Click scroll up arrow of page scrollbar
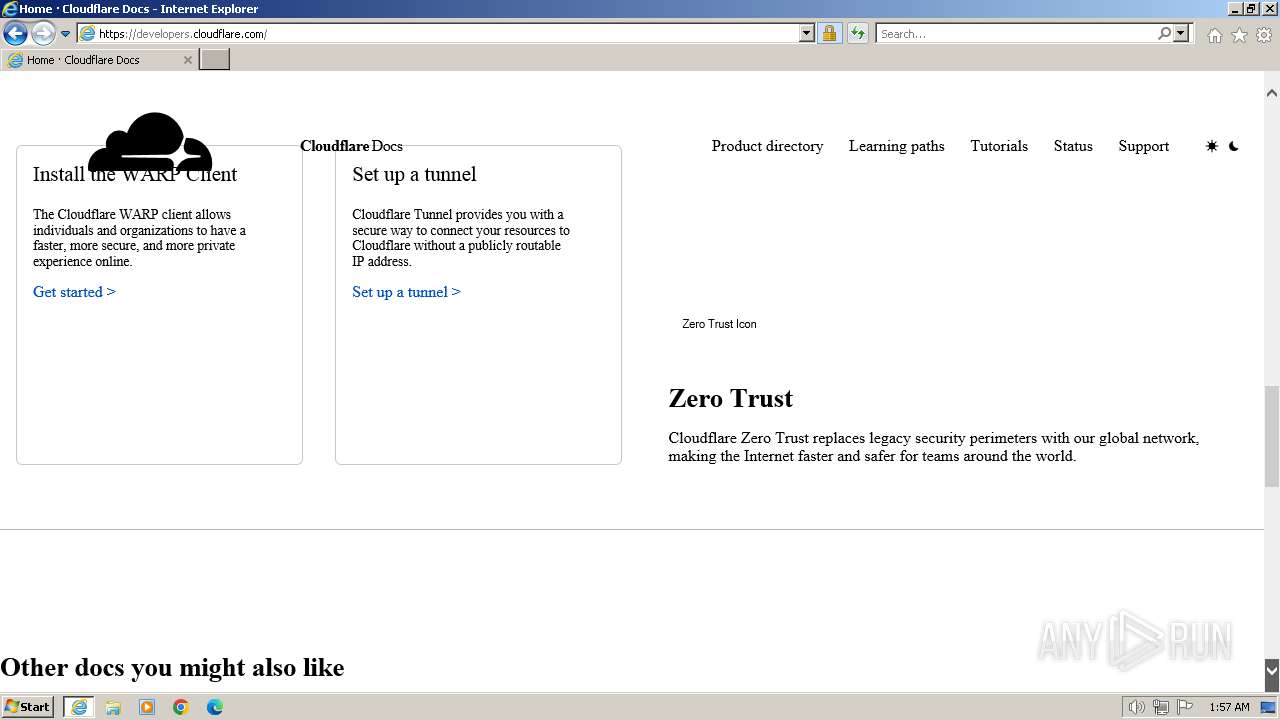 (1271, 93)
